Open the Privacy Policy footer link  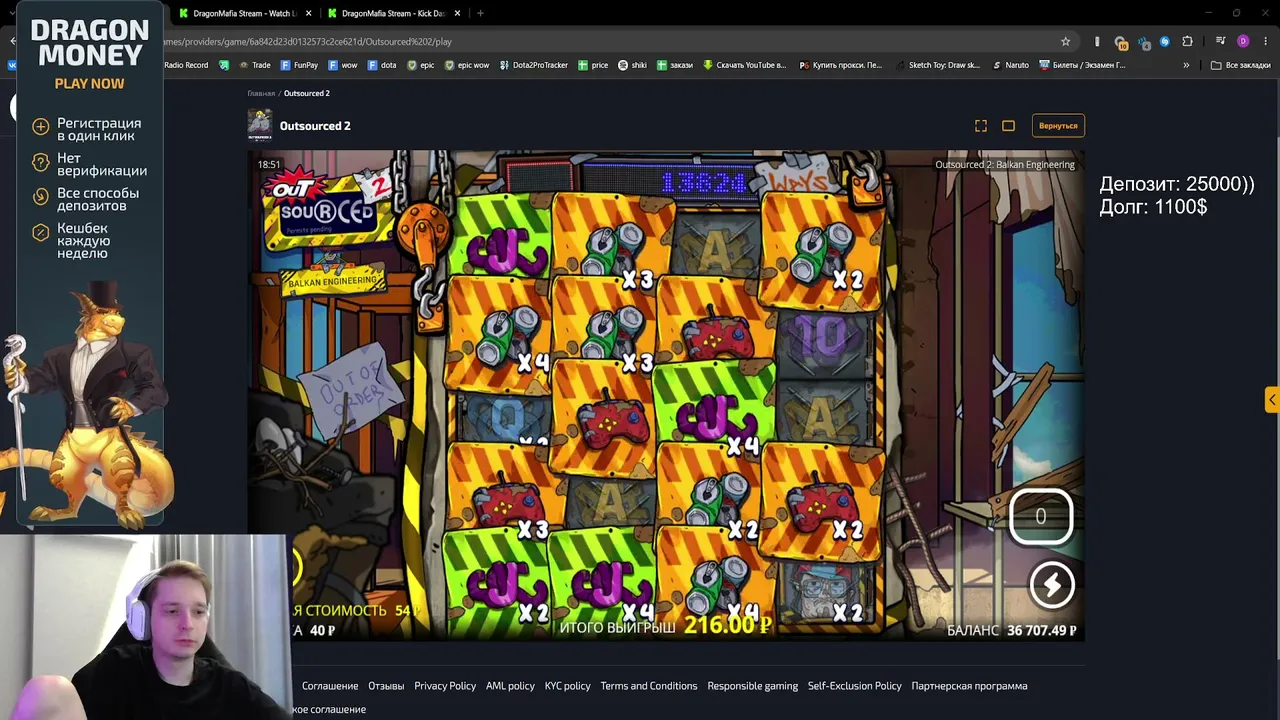point(445,686)
